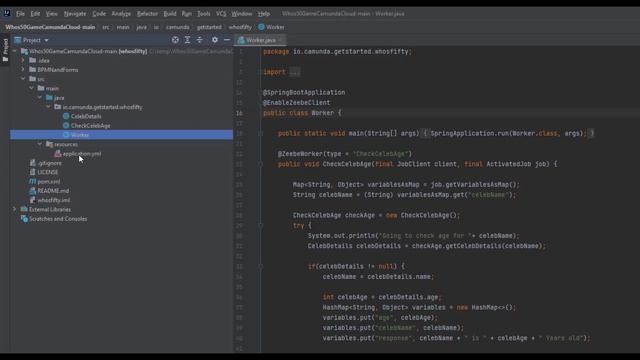Place cursor on 'public class Worker' line

point(302,113)
